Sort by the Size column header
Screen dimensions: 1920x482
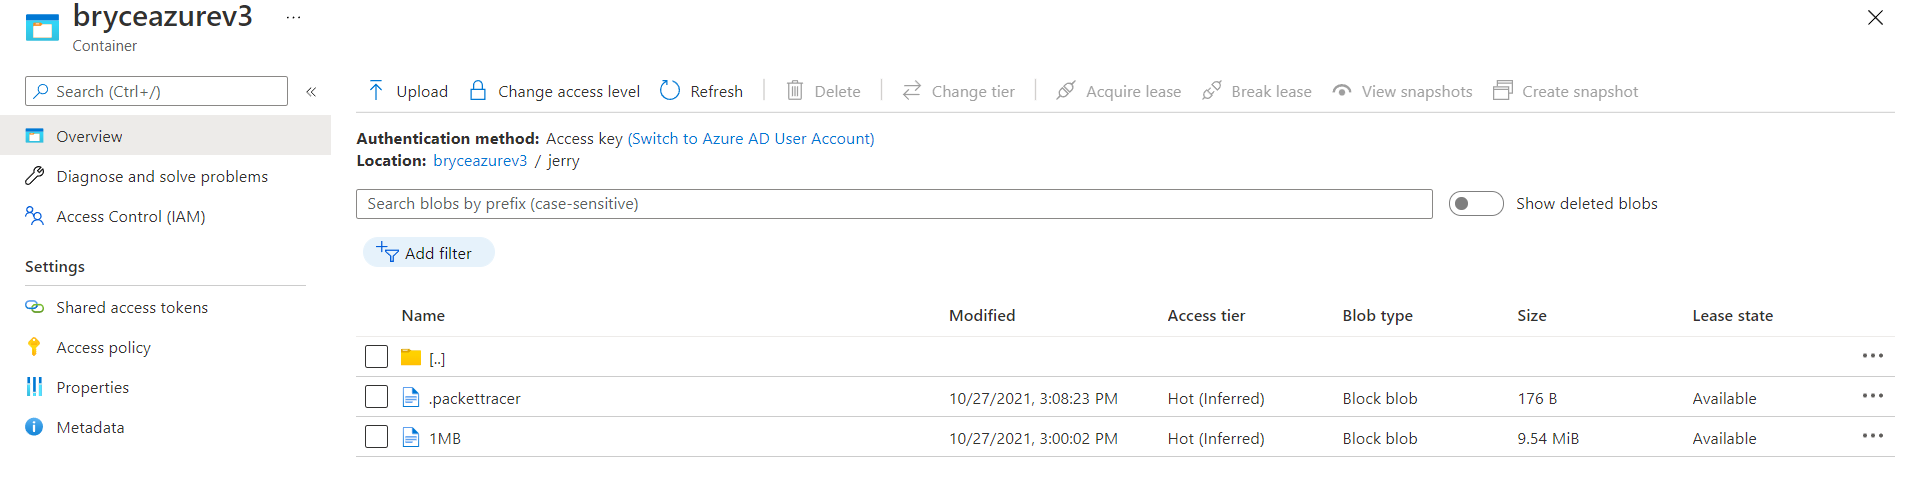(x=1531, y=315)
